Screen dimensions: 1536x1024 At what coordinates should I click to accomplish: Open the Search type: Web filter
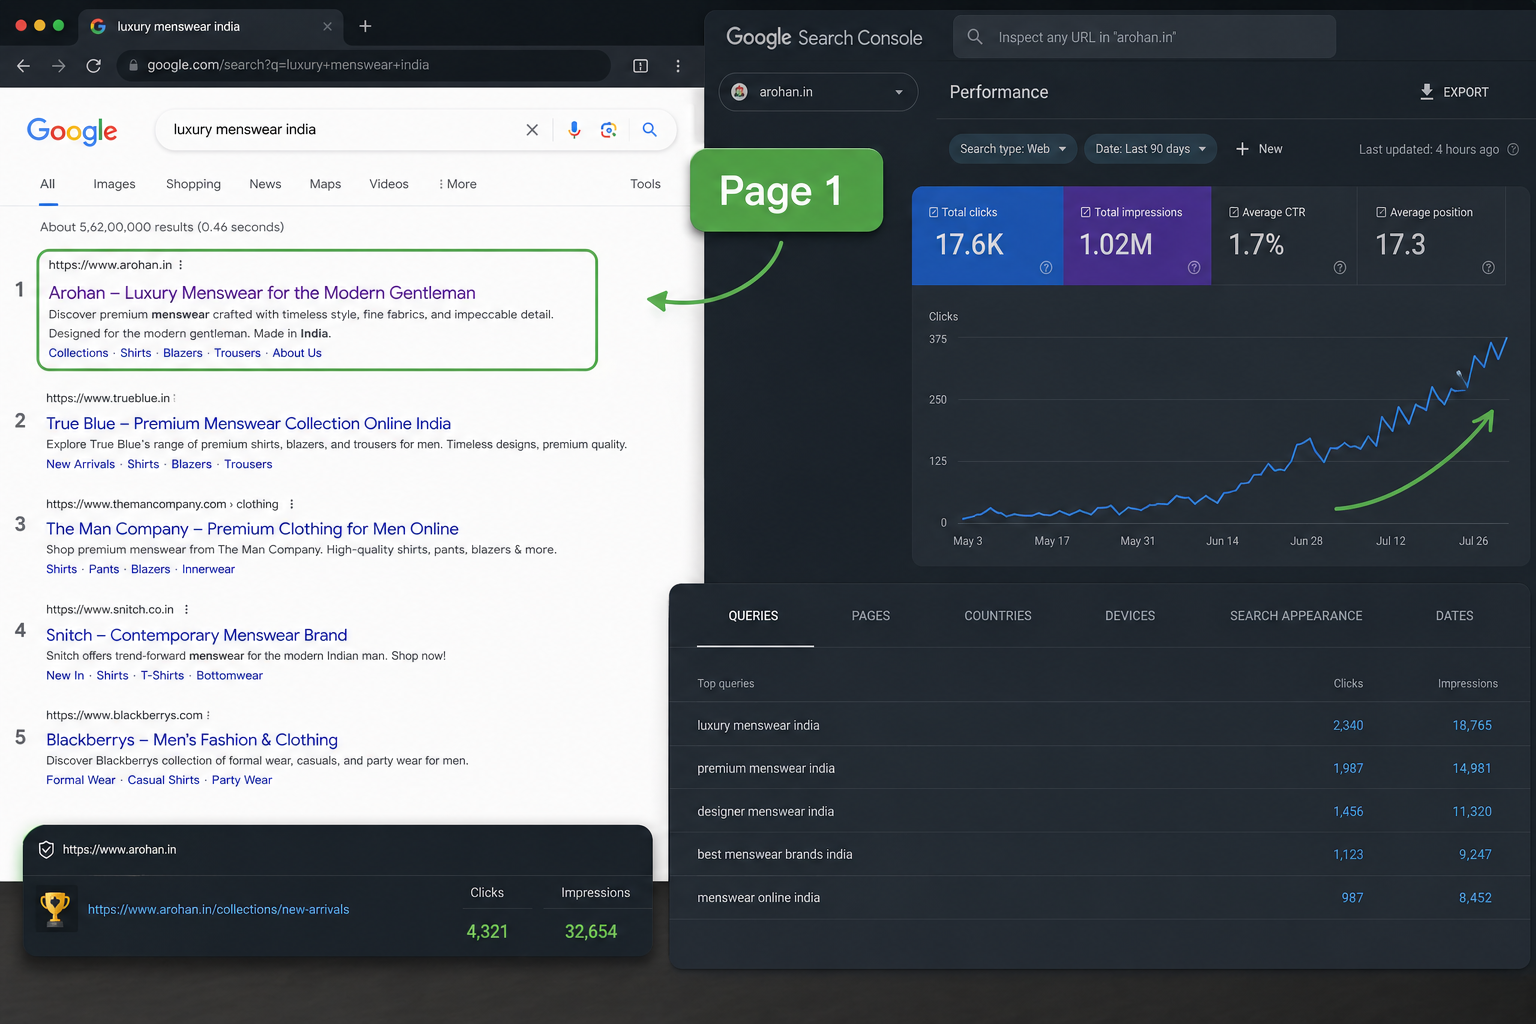point(1012,149)
